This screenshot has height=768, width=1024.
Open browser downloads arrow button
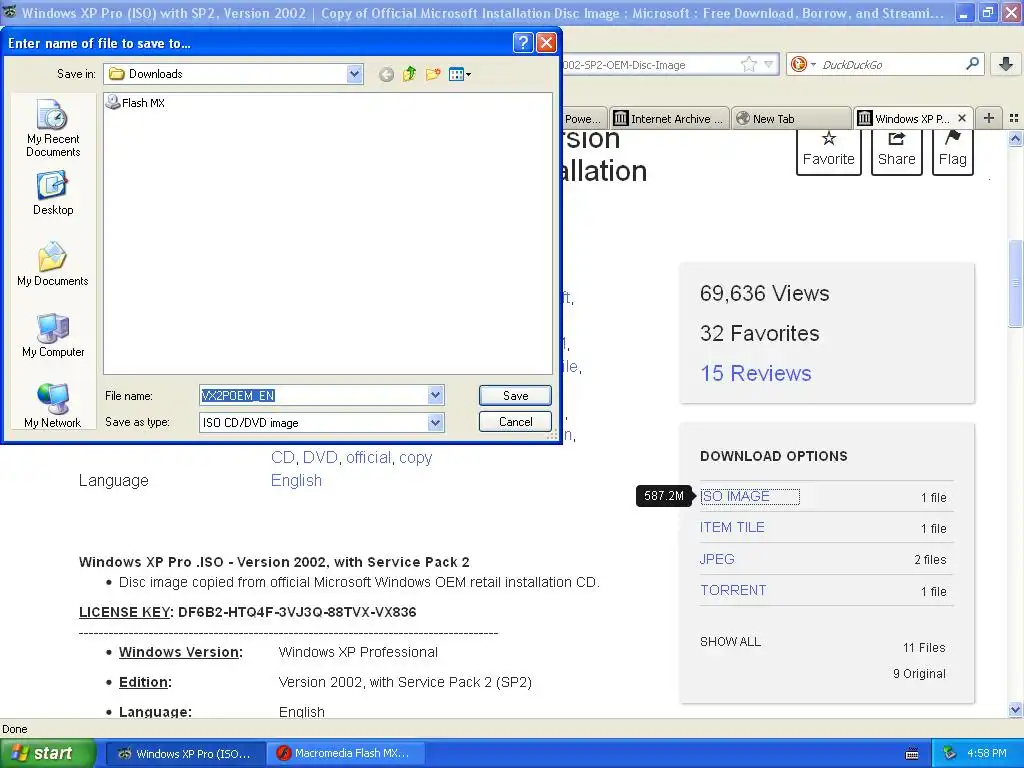point(1006,64)
